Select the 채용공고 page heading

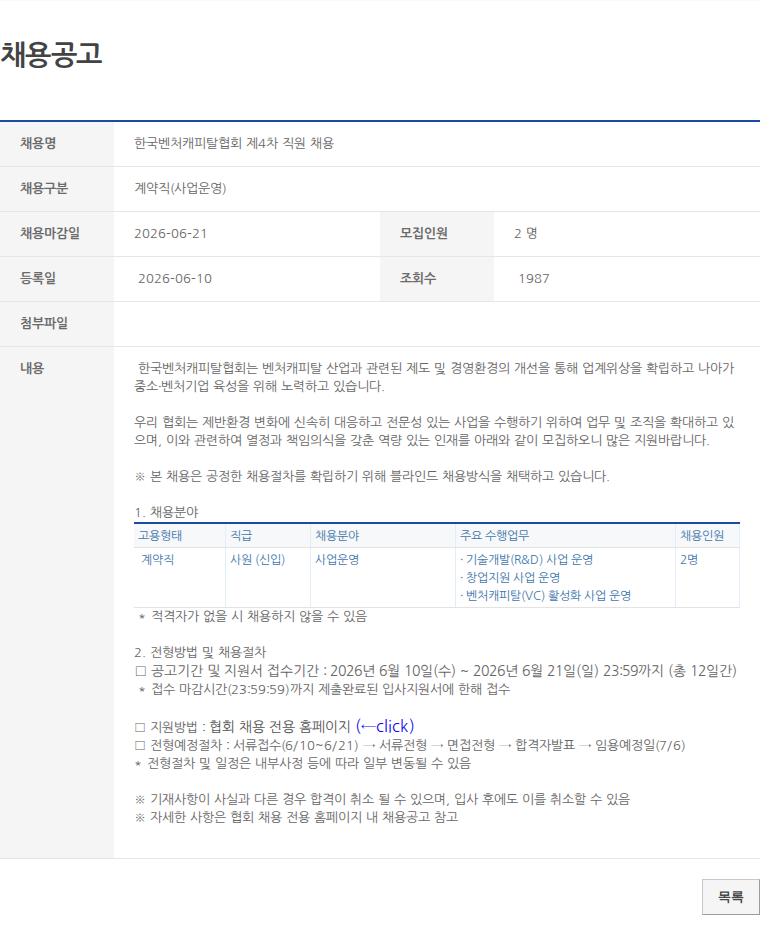point(52,54)
